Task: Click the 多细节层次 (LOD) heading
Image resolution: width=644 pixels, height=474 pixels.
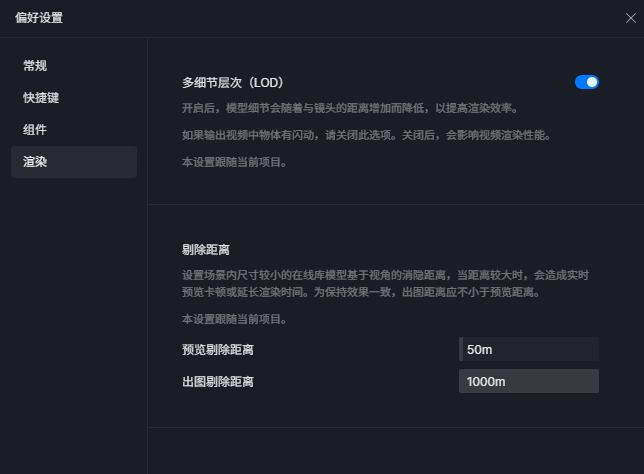Action: [233, 83]
